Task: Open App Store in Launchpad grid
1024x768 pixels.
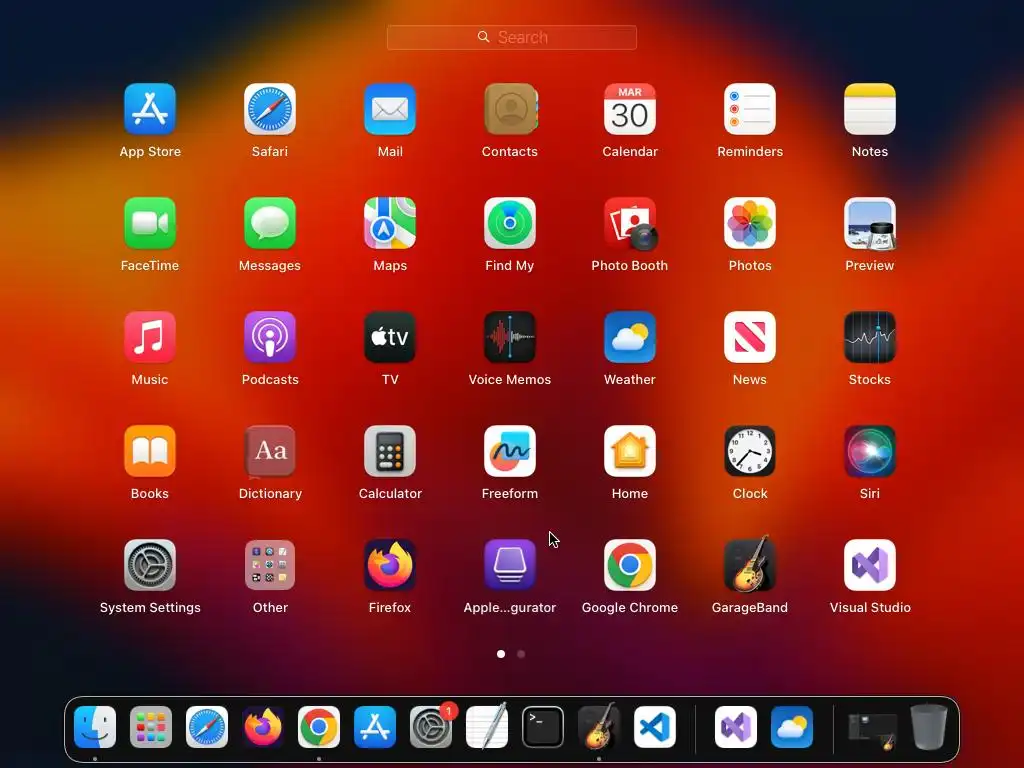Action: [150, 109]
